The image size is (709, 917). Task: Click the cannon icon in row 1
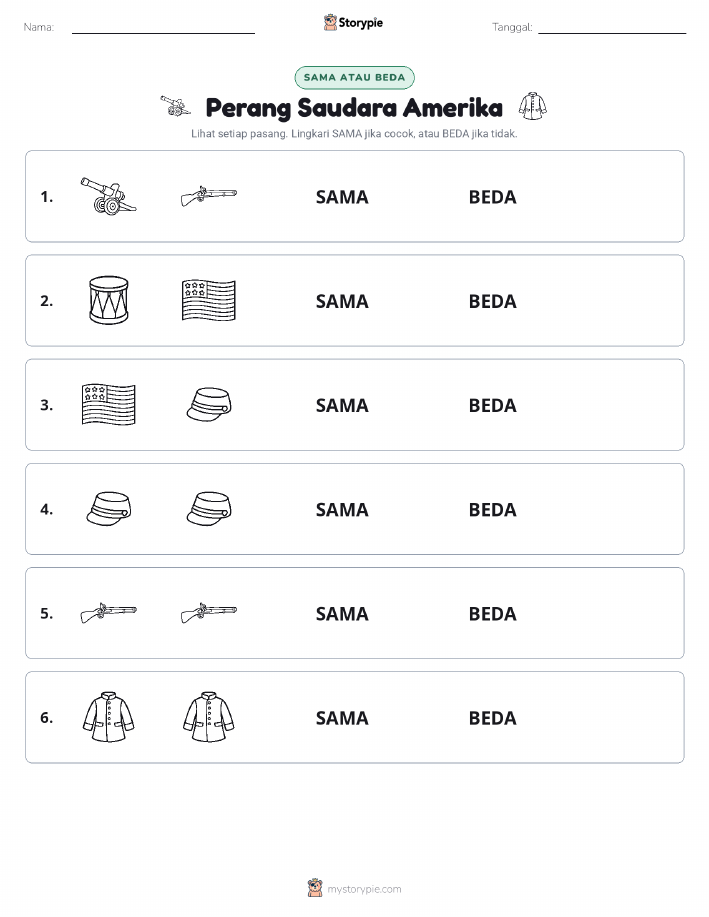click(108, 196)
